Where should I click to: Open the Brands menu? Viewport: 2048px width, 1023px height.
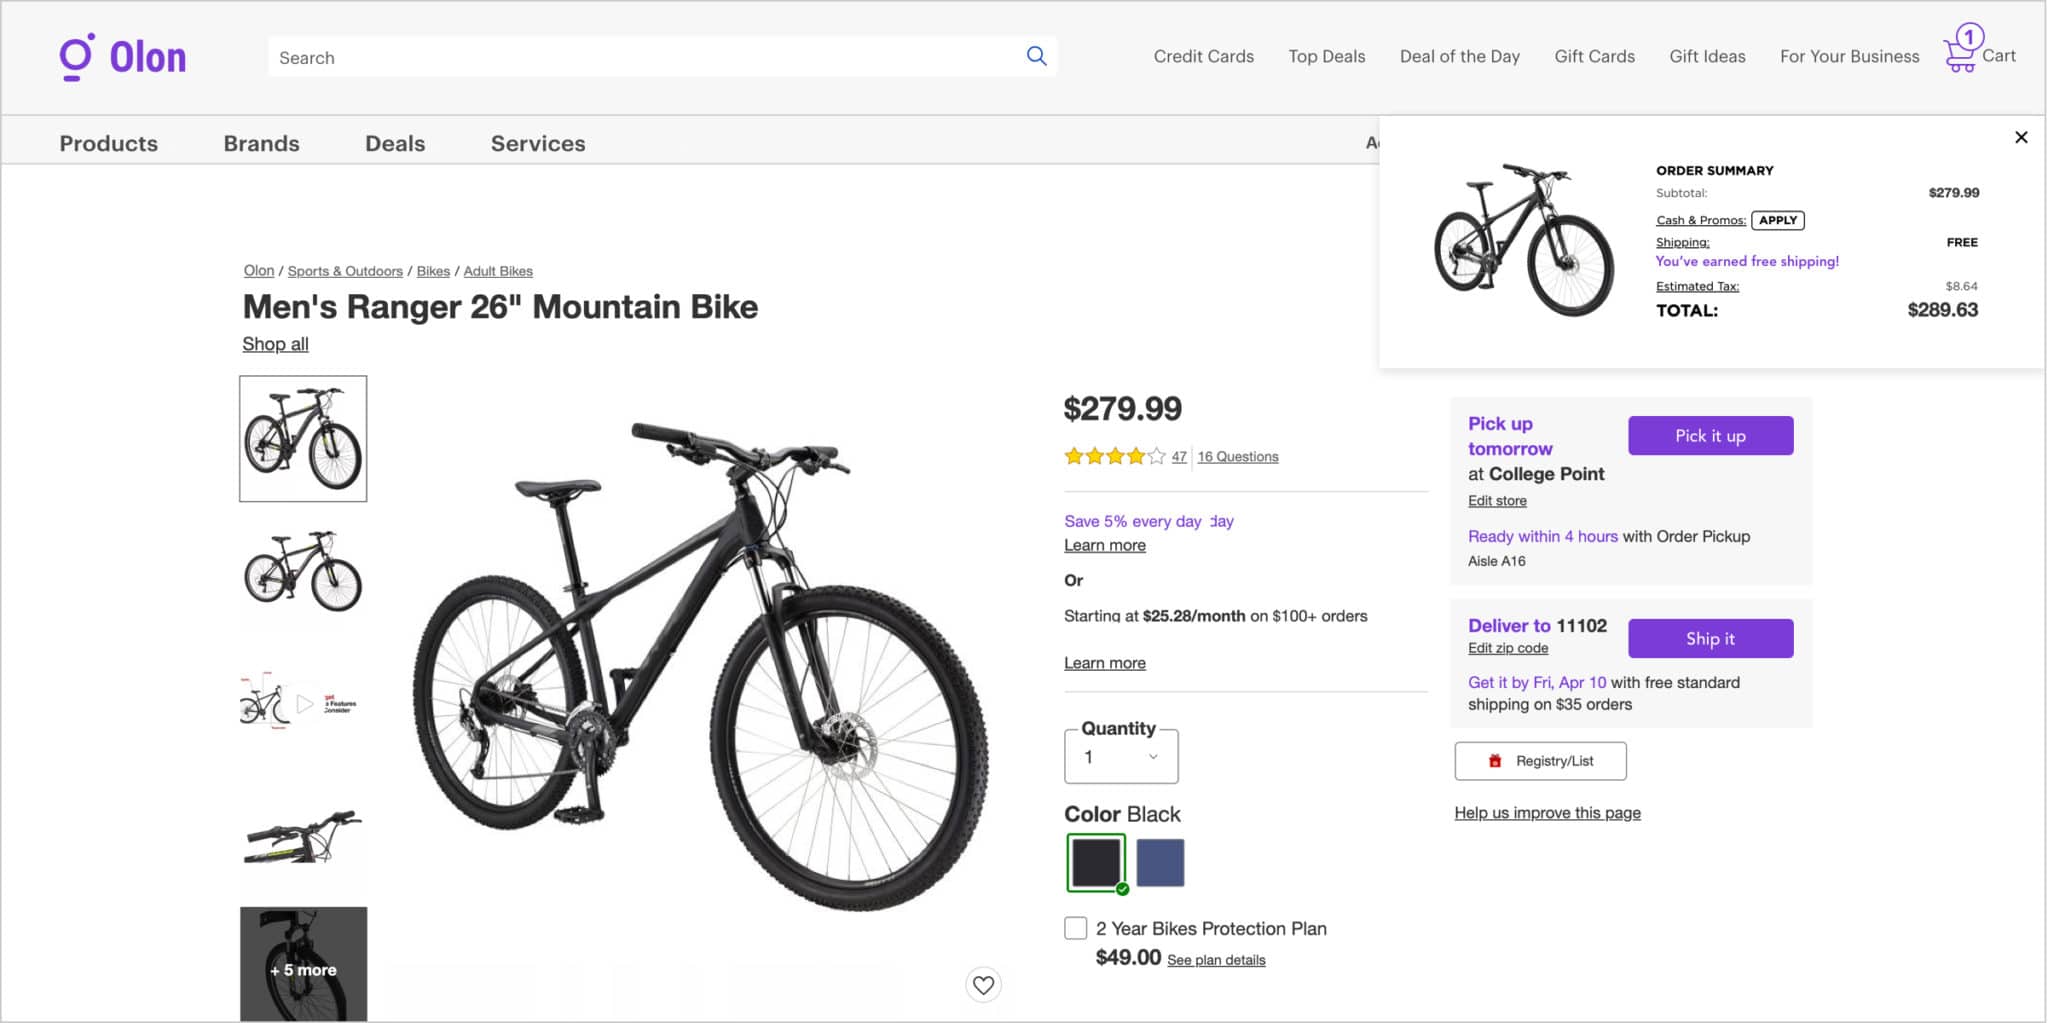(261, 143)
